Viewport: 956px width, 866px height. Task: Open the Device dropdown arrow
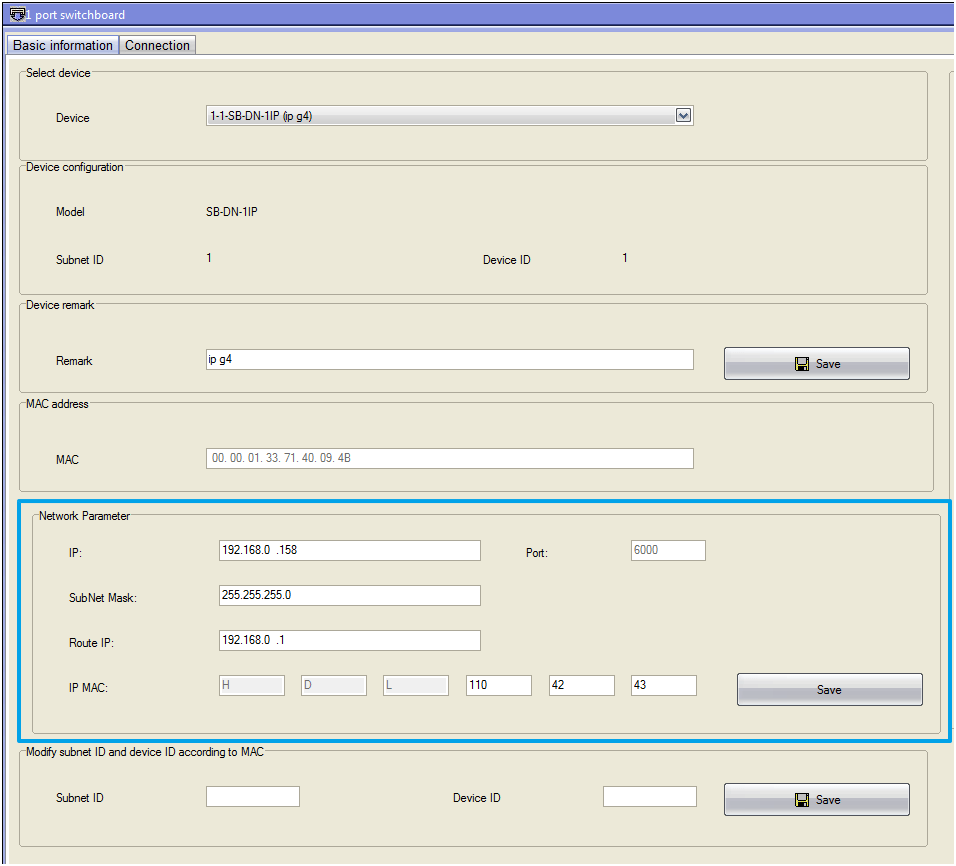[683, 116]
